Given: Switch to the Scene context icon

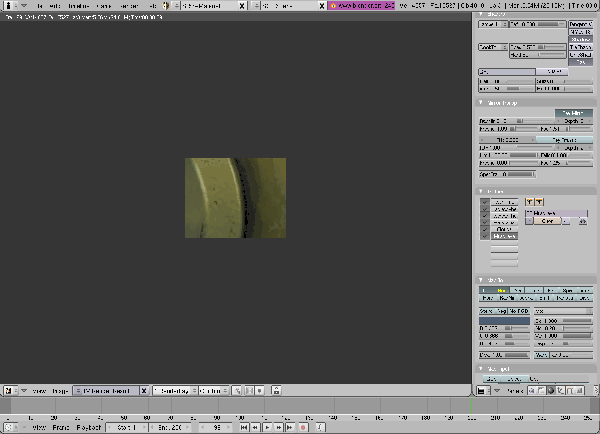Looking at the screenshot, I should pyautogui.click(x=580, y=391).
